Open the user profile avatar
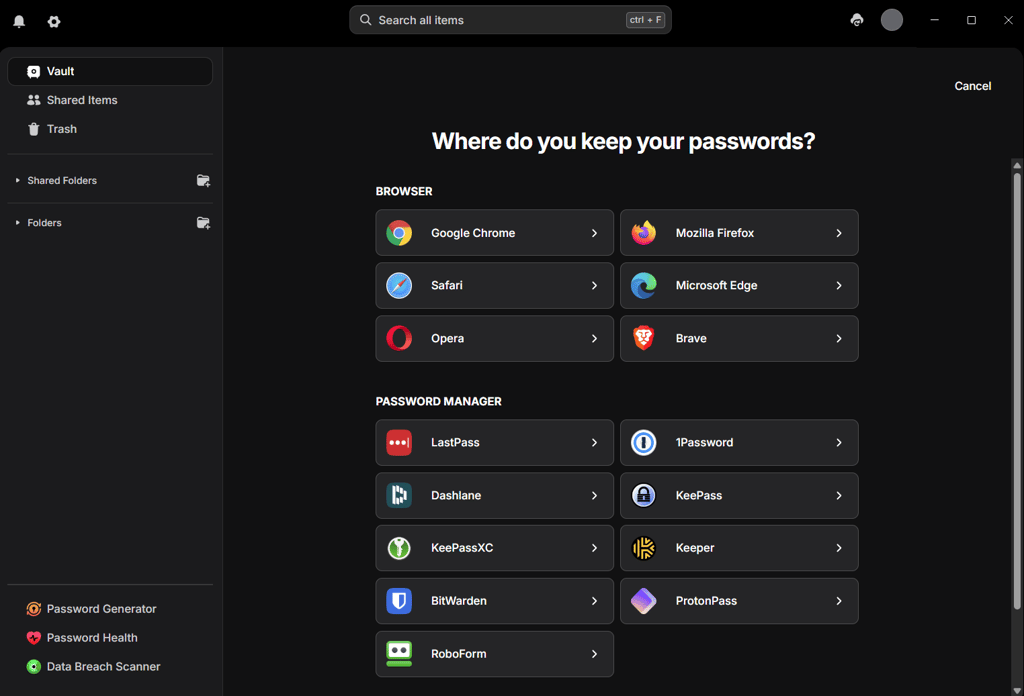Screen dimensions: 1024x696 (891, 20)
